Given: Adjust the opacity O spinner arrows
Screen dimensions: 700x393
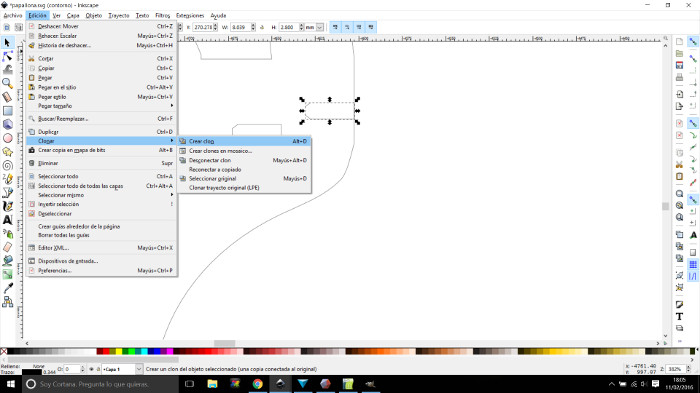Looking at the screenshot, I should click(x=83, y=369).
